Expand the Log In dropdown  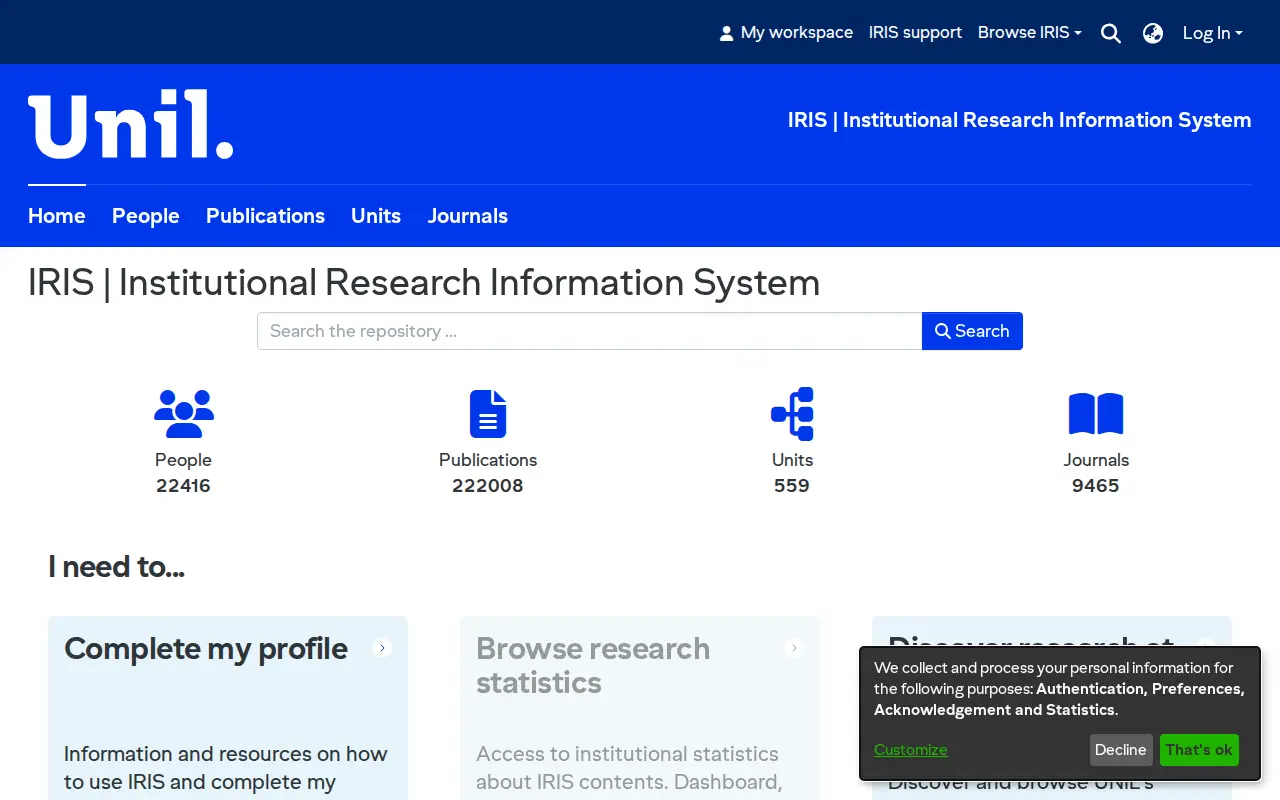(1213, 33)
